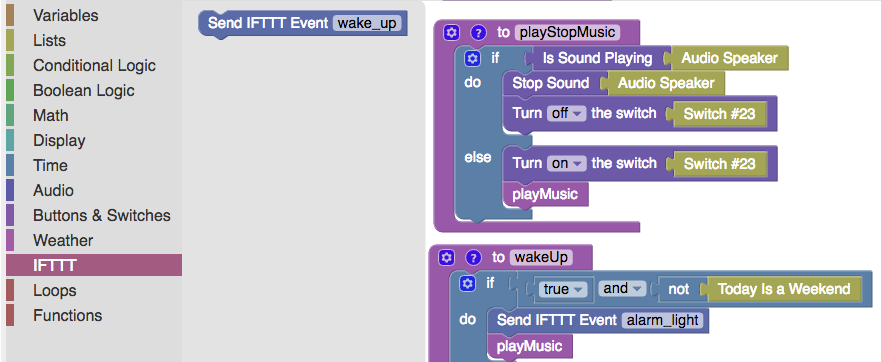Click 'do' label in wakeUp if block
The image size is (881, 362).
coord(467,319)
